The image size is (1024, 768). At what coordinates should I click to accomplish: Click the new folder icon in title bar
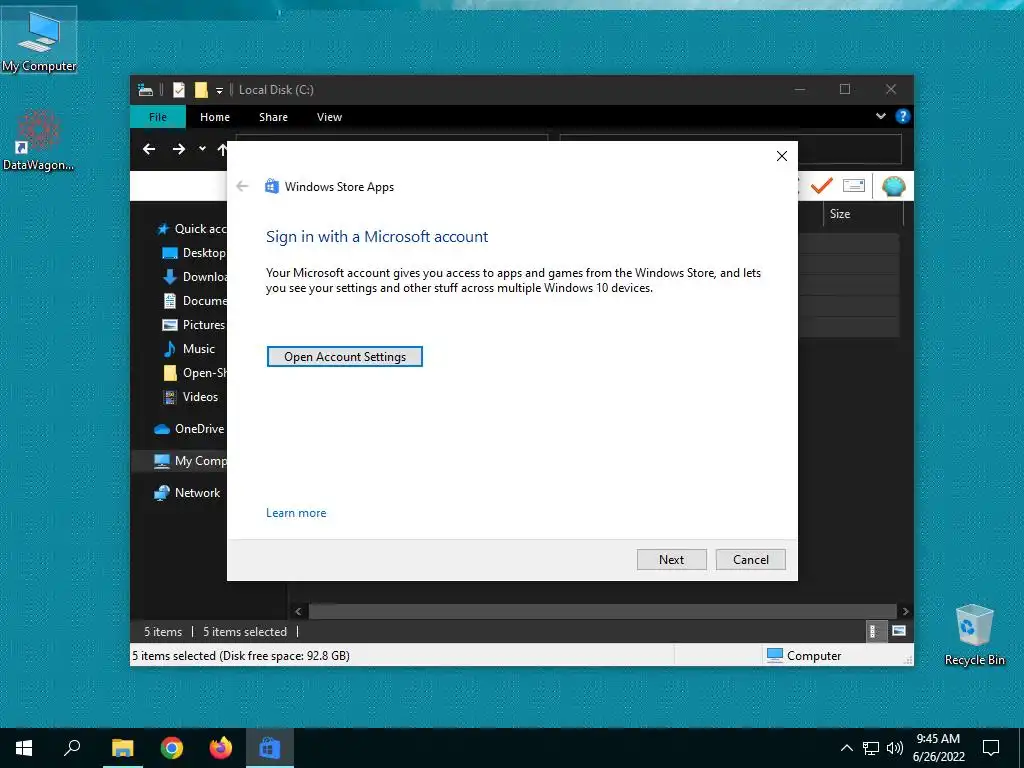[201, 90]
